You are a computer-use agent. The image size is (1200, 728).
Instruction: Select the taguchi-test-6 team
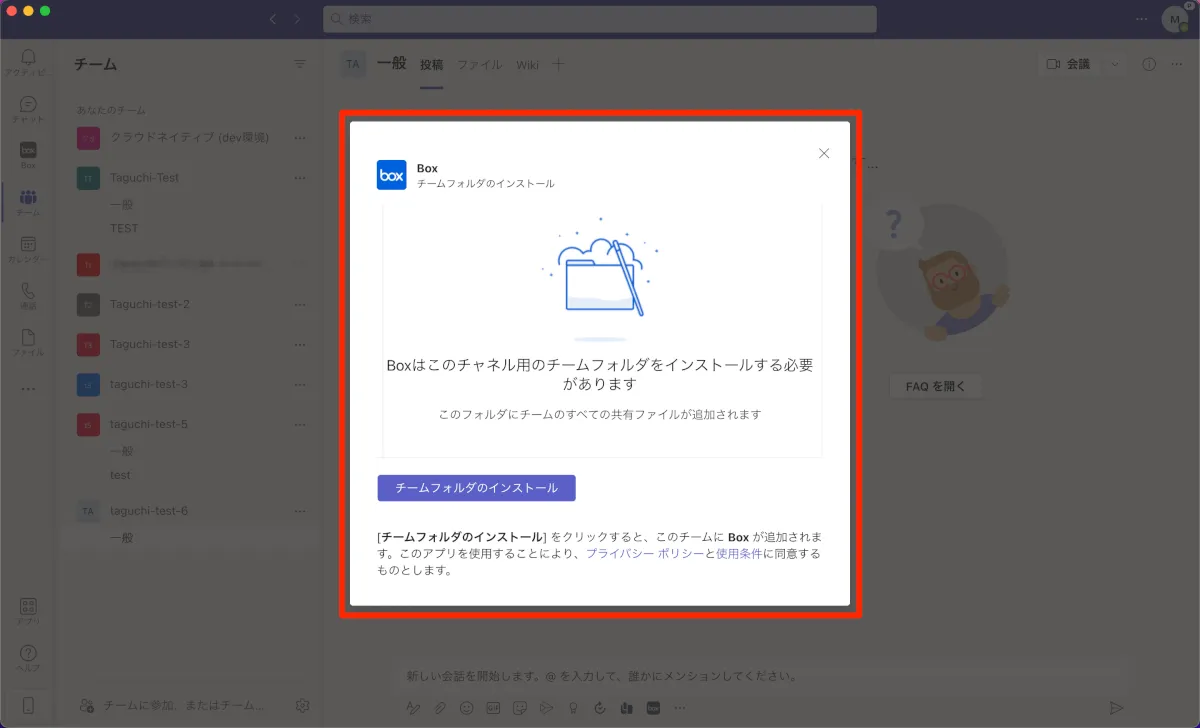[x=149, y=511]
